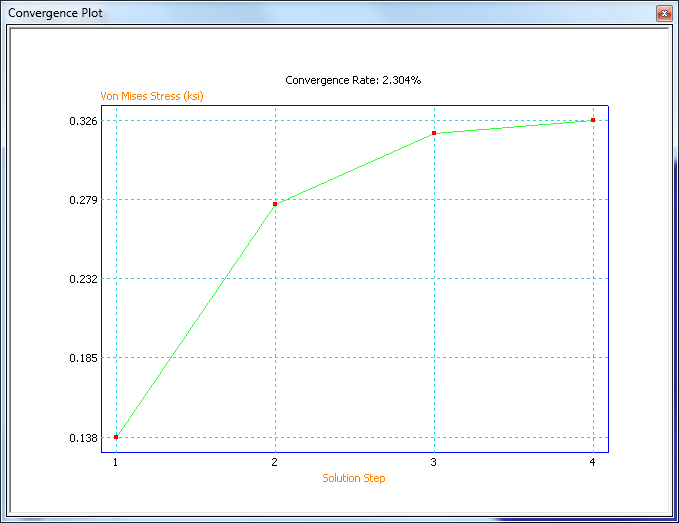Click the x-axis label 2
This screenshot has width=679, height=523.
[275, 462]
